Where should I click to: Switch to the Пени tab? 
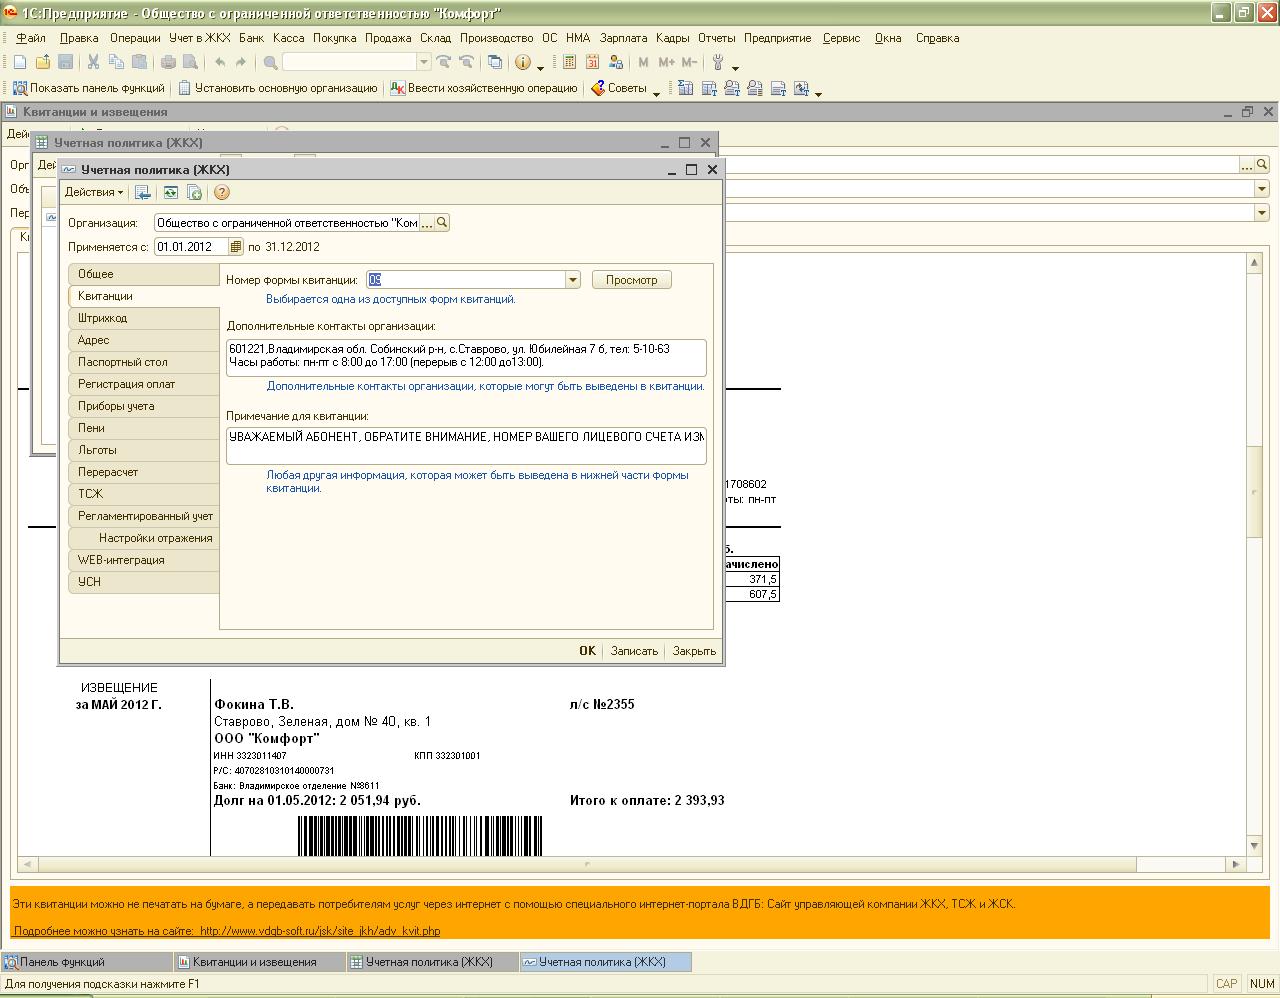coord(144,428)
